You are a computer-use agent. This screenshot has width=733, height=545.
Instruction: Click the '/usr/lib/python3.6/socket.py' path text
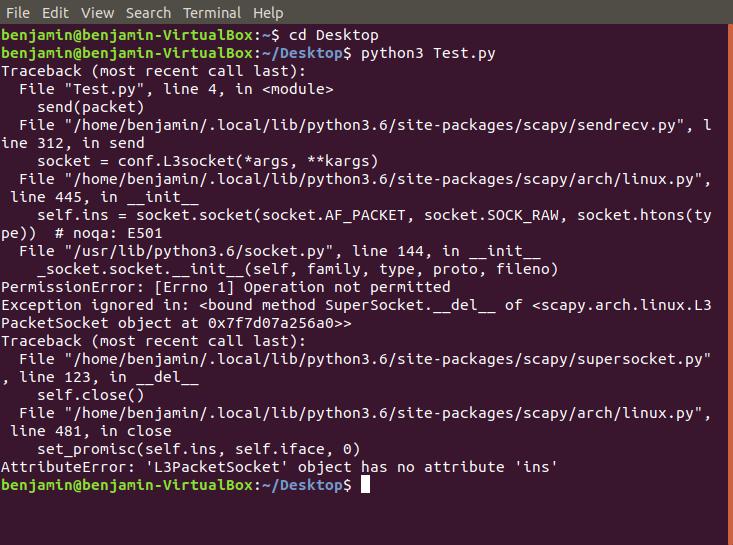(x=199, y=251)
